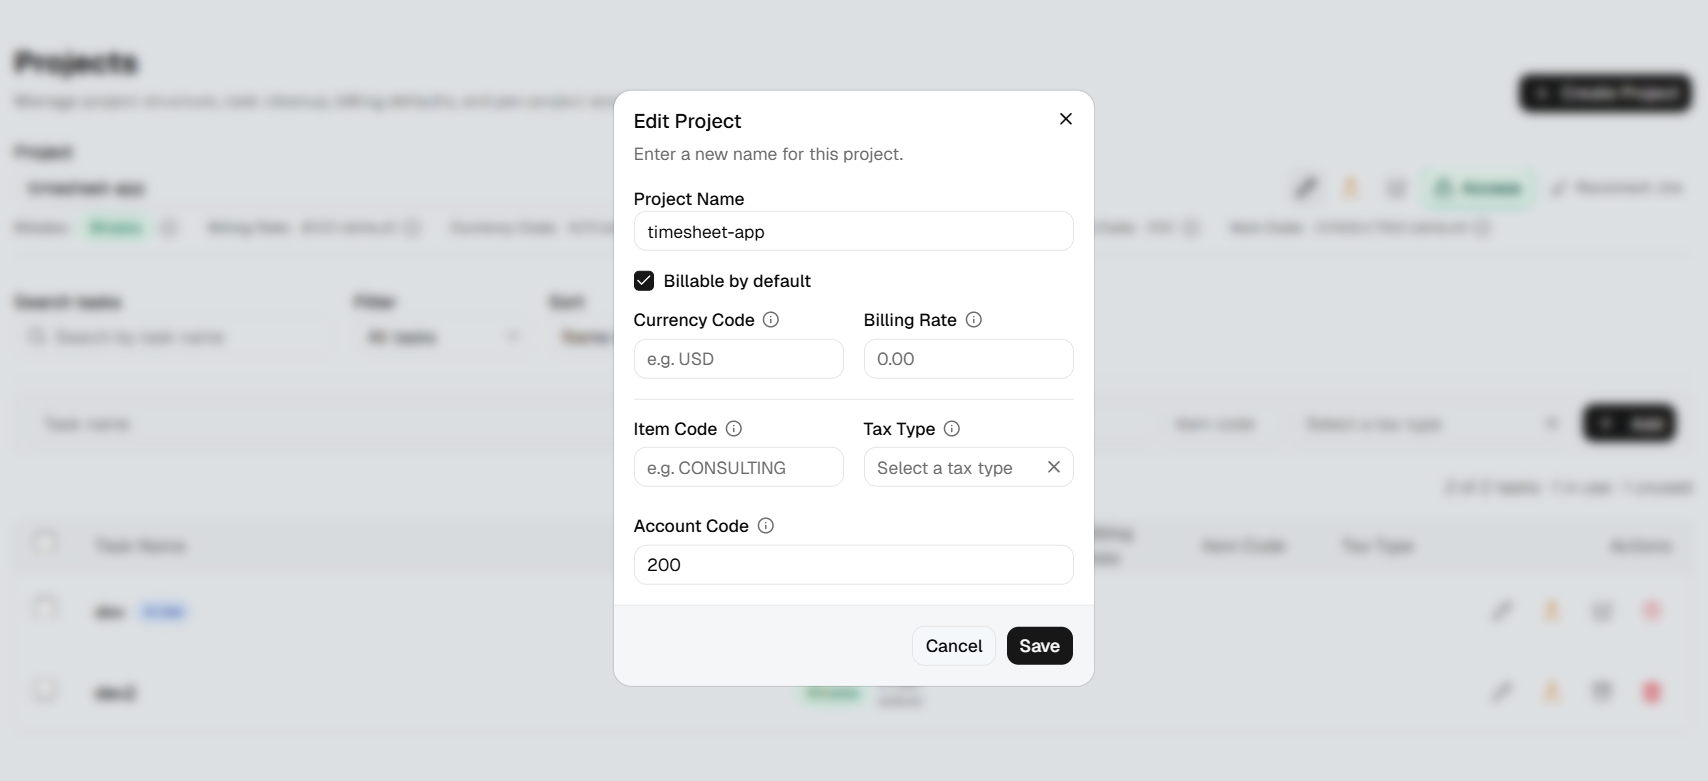Image resolution: width=1708 pixels, height=781 pixels.
Task: Click the red delete icon for dev2 row
Action: point(1652,691)
